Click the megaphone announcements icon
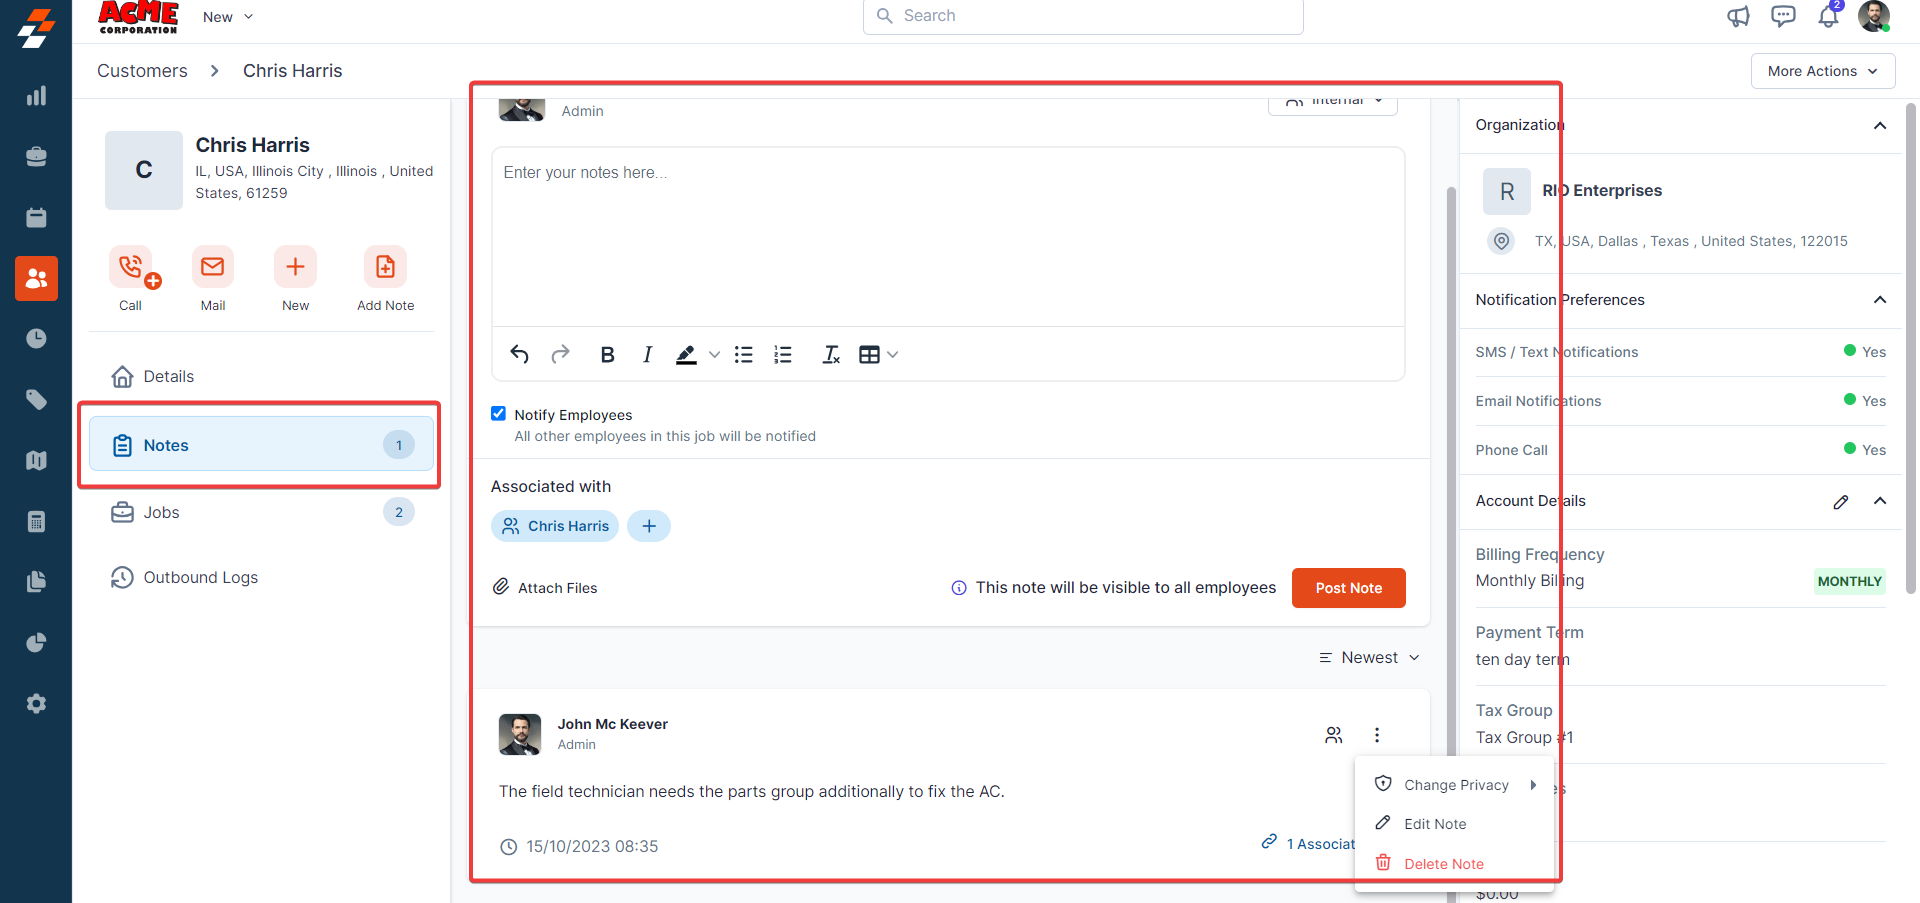The height and width of the screenshot is (903, 1920). [x=1738, y=16]
